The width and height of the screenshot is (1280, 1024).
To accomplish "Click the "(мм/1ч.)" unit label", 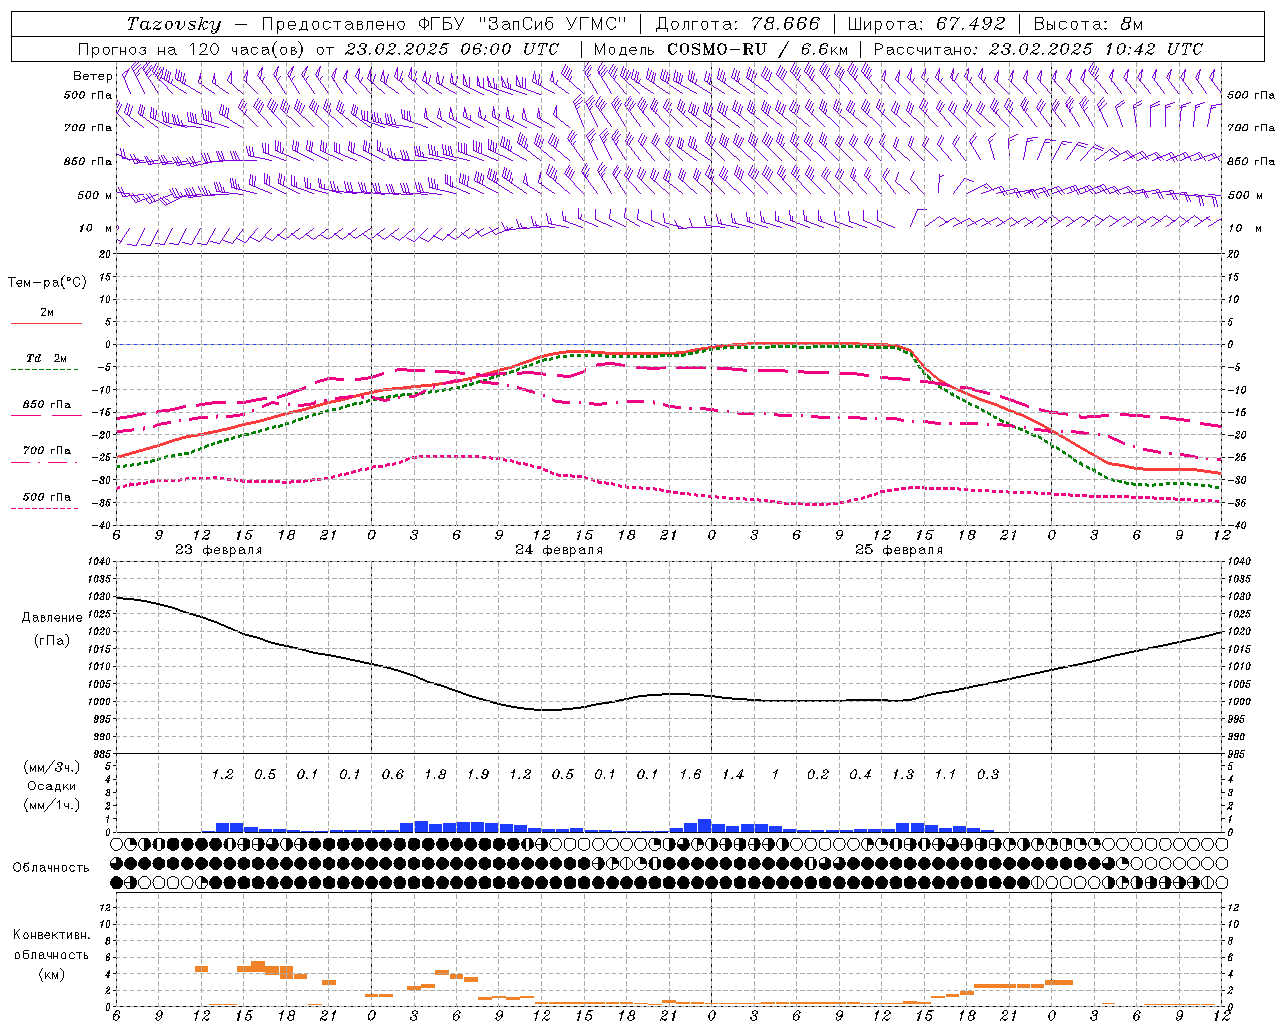I will coord(50,804).
